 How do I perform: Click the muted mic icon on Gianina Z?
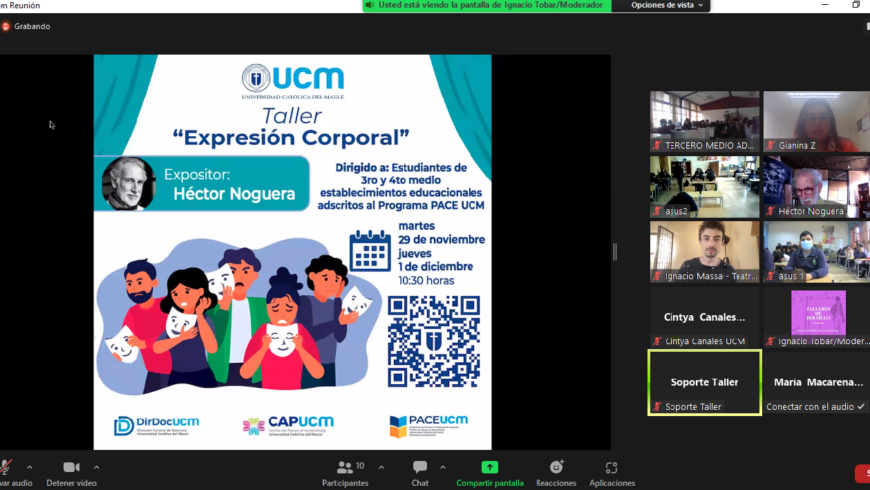pos(771,146)
